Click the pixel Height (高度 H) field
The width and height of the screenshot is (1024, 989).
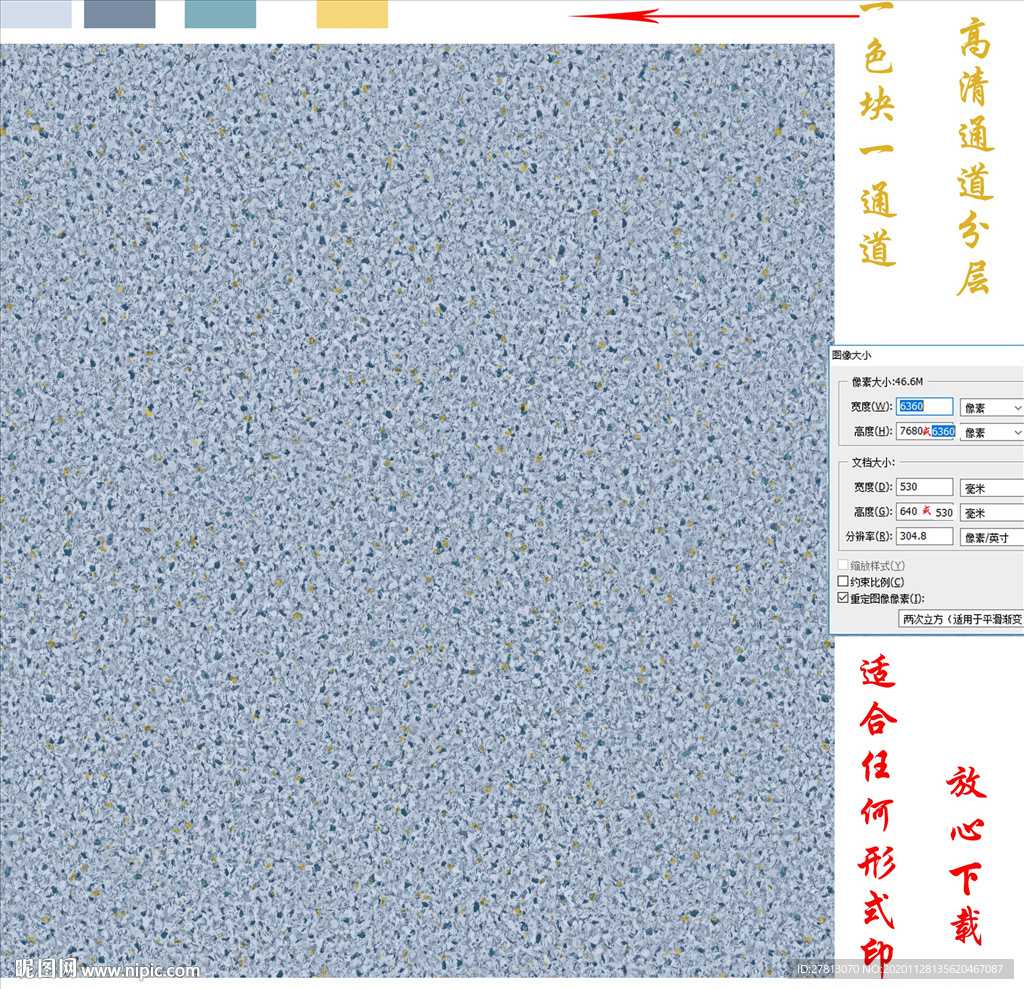[x=925, y=431]
